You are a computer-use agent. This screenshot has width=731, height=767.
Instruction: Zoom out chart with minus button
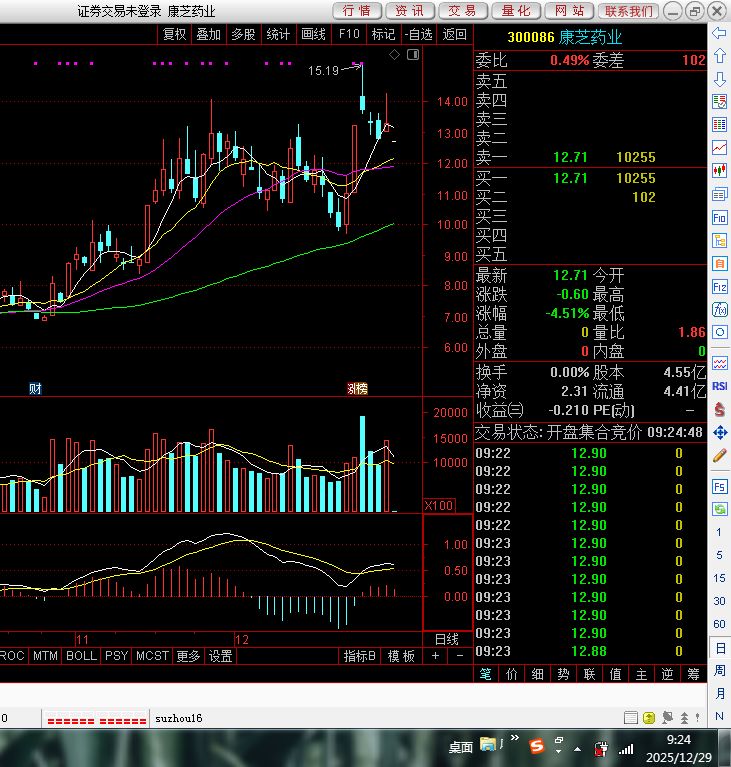click(459, 656)
